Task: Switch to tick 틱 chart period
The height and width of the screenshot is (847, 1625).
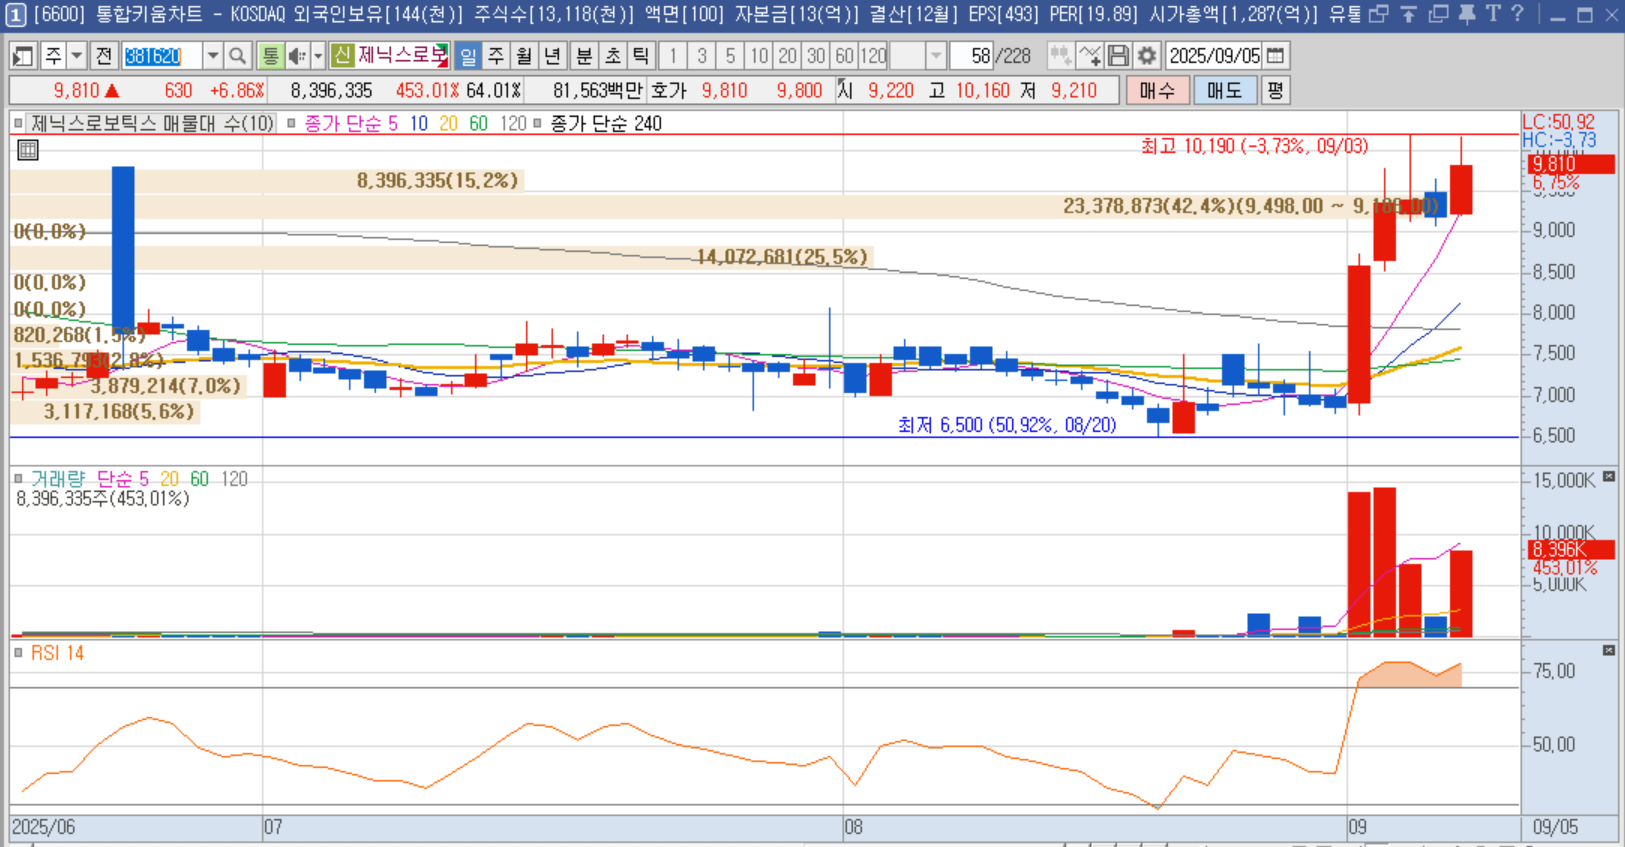Action: coord(641,56)
